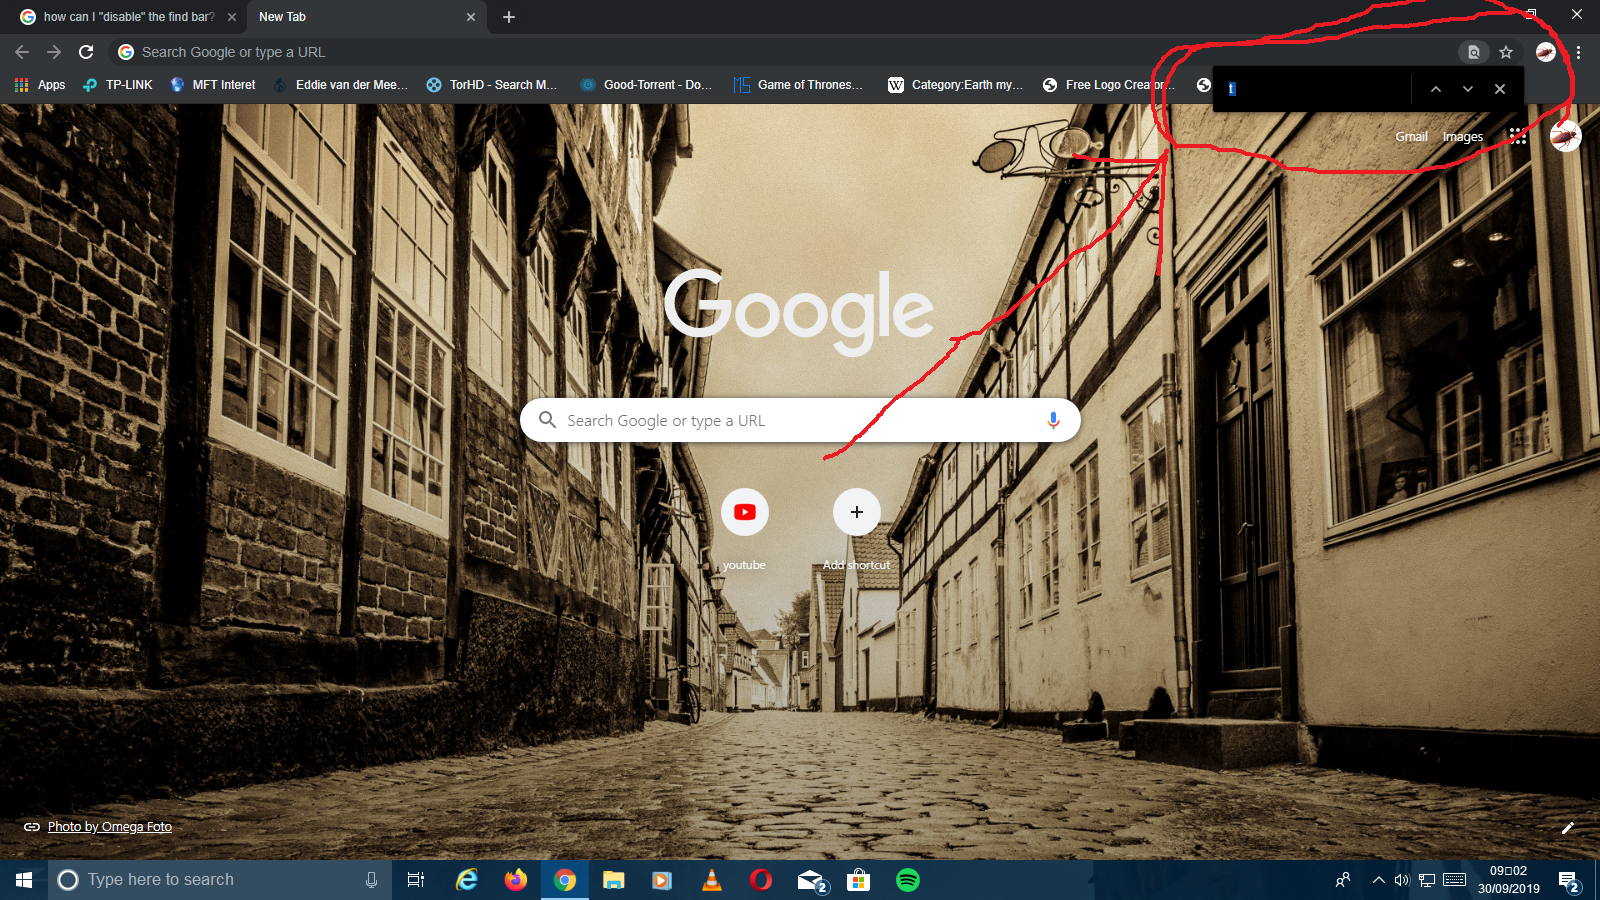Open Category:Earth my... bookmark
Image resolution: width=1600 pixels, height=900 pixels.
pyautogui.click(x=955, y=85)
